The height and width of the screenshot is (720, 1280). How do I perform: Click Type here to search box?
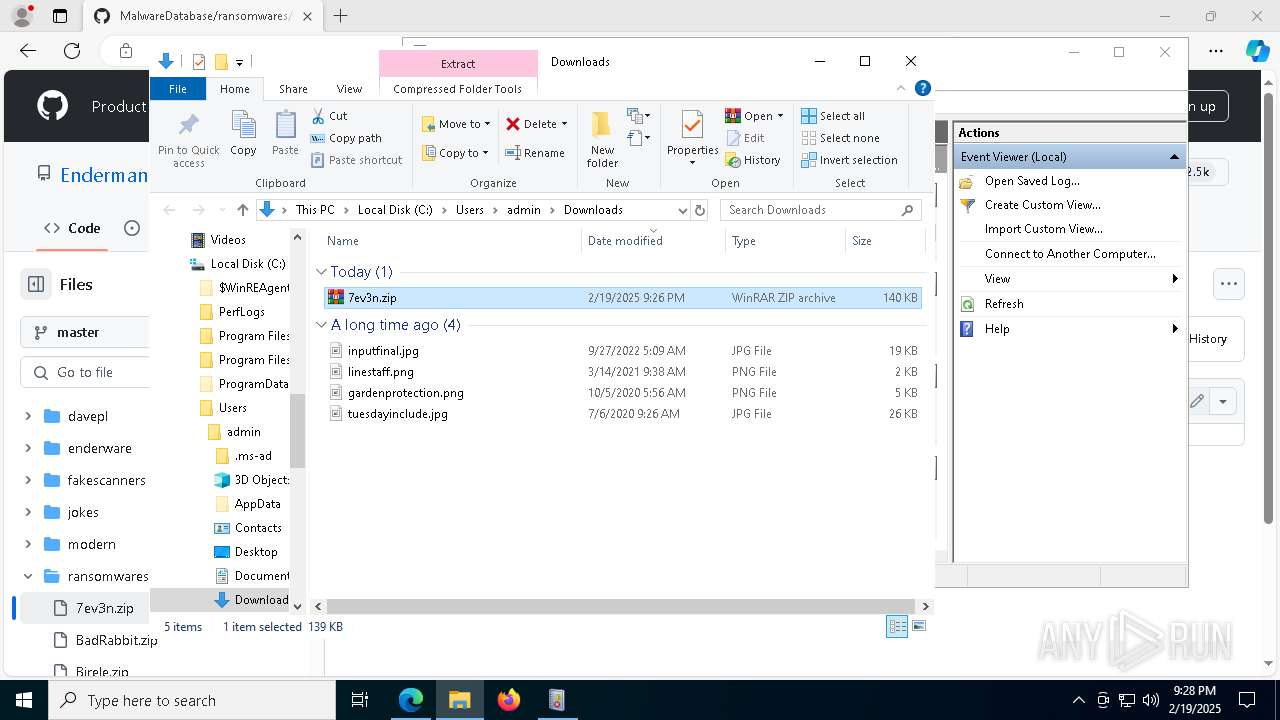point(192,700)
